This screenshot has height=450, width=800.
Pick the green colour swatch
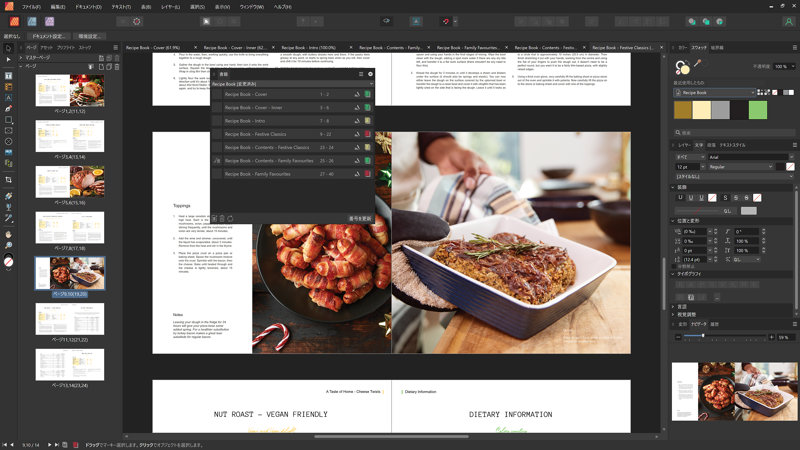[758, 110]
